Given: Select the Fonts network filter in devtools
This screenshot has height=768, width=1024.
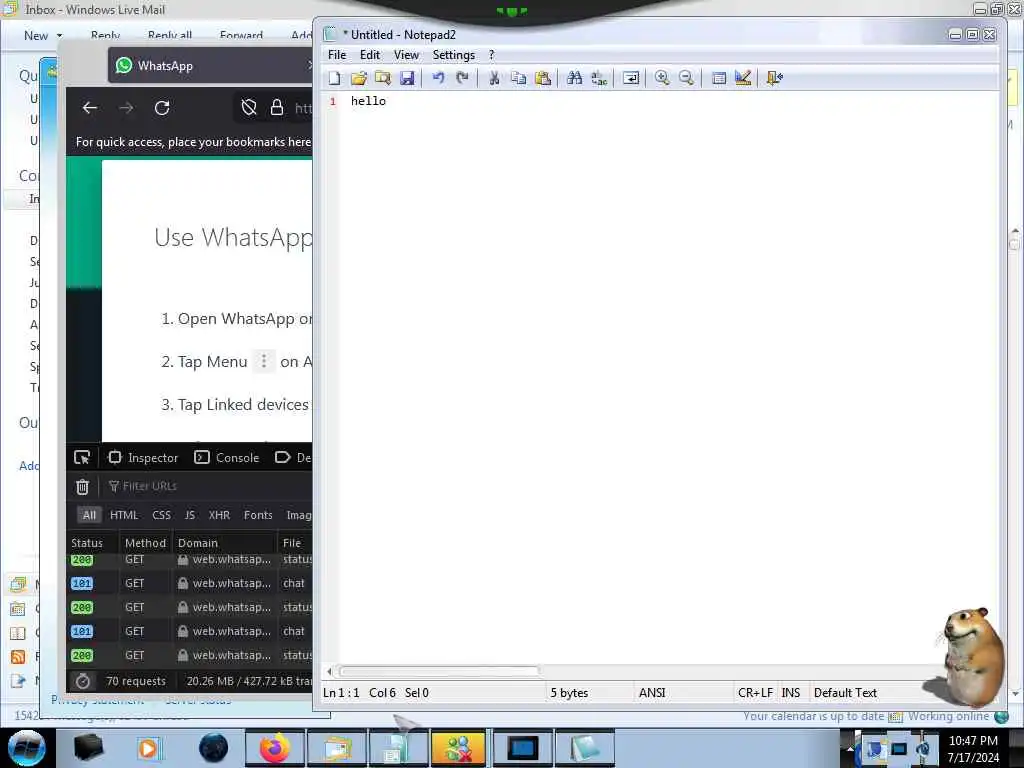Looking at the screenshot, I should [x=258, y=515].
